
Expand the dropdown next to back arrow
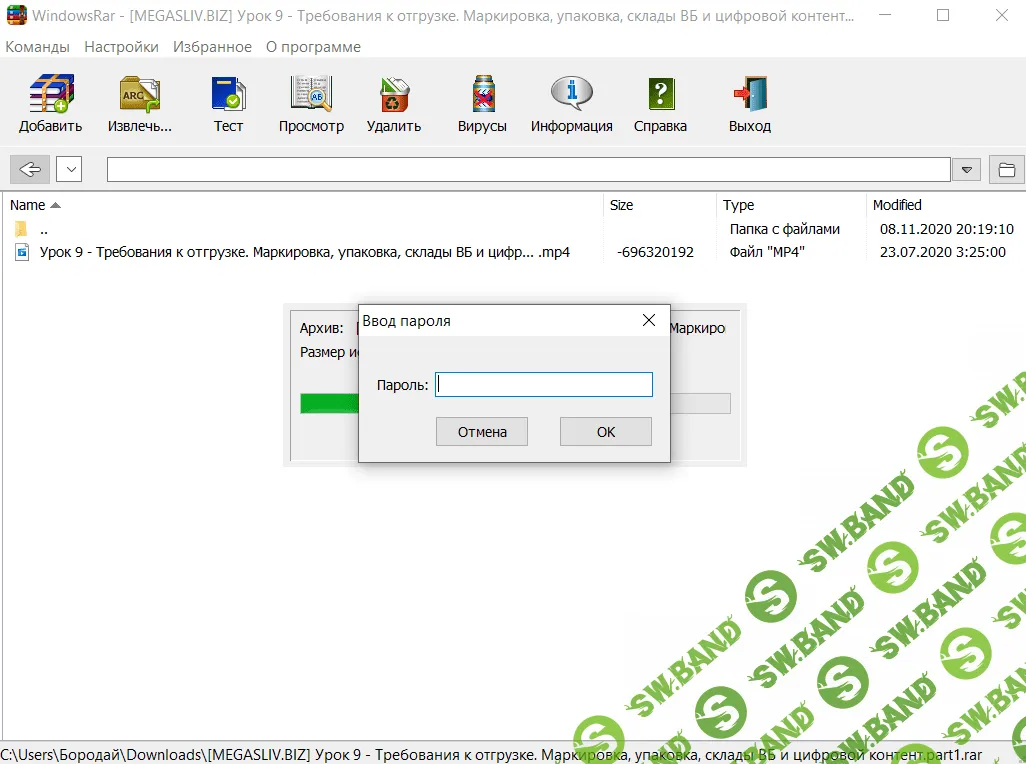tap(69, 170)
